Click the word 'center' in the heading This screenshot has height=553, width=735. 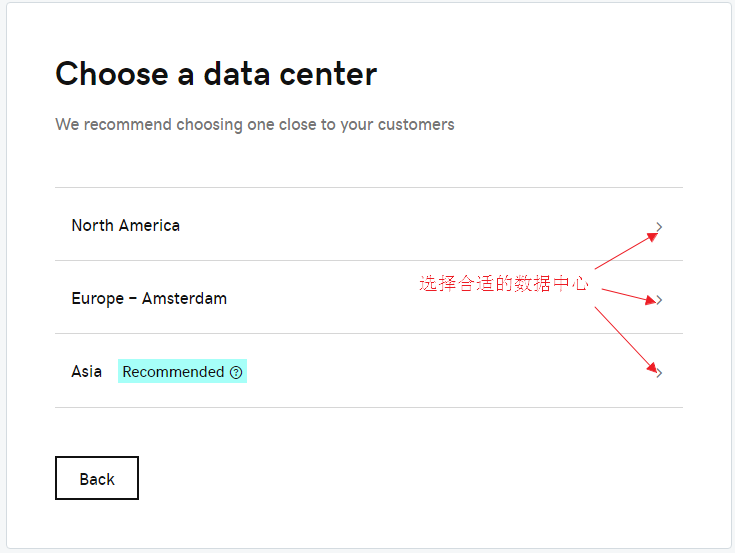click(328, 75)
